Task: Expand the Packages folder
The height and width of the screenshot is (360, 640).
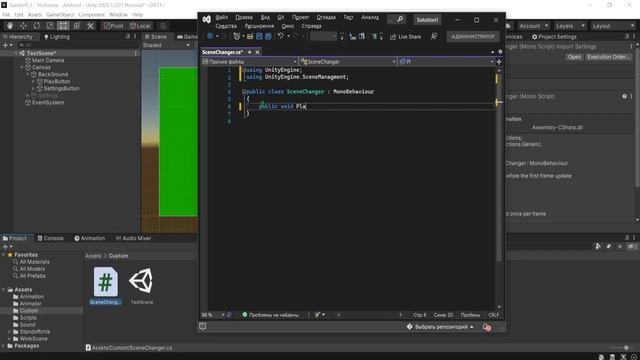Action: [4, 346]
